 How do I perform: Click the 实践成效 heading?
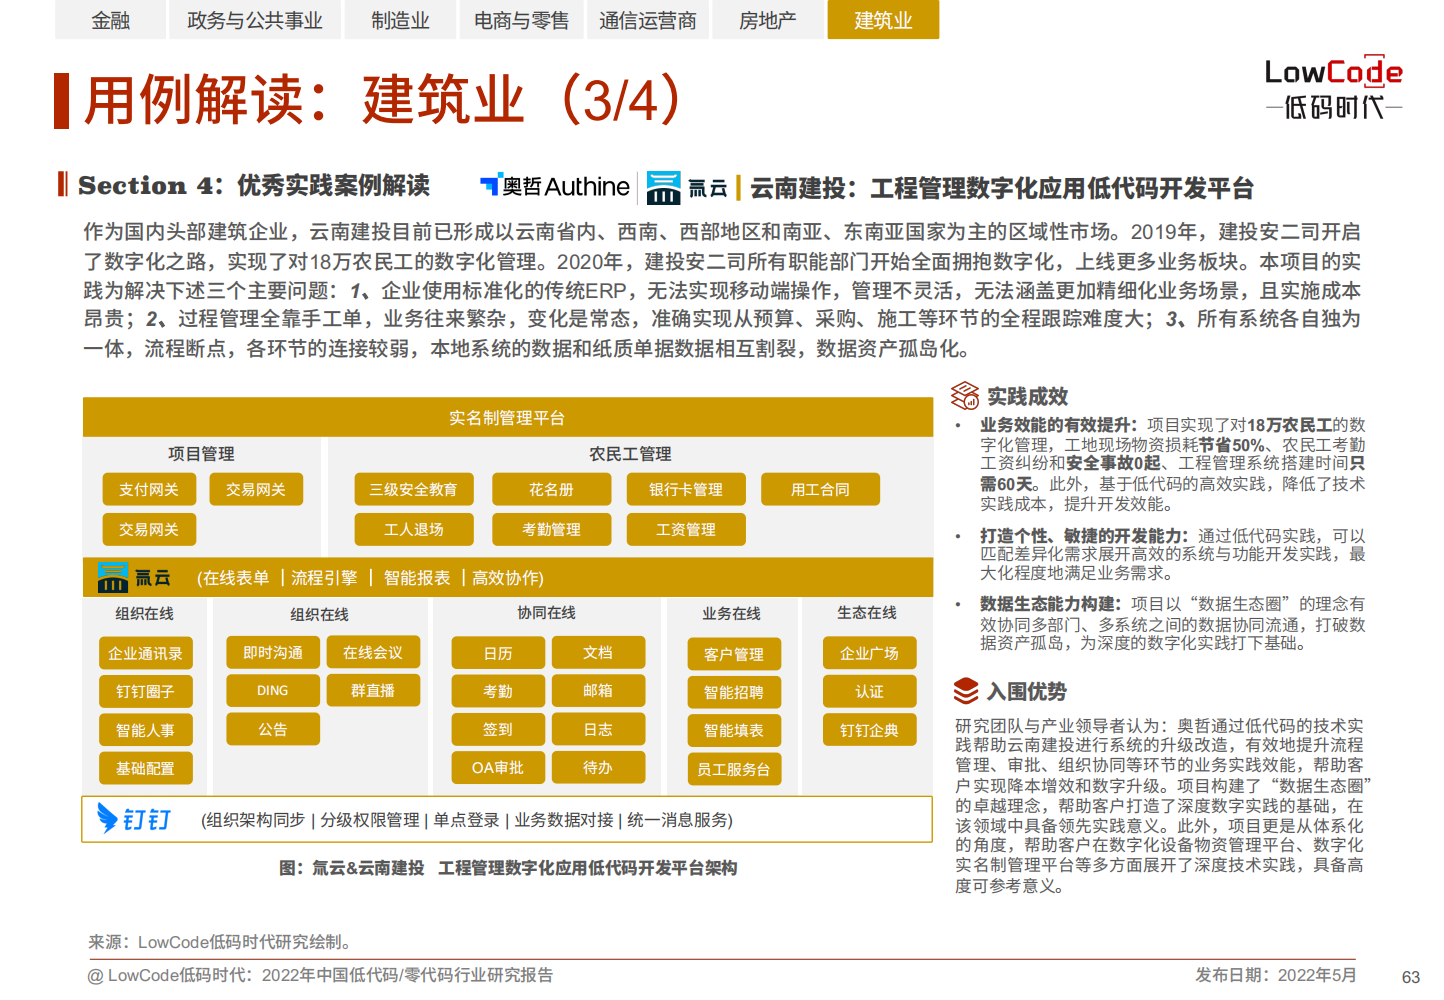click(x=1027, y=396)
